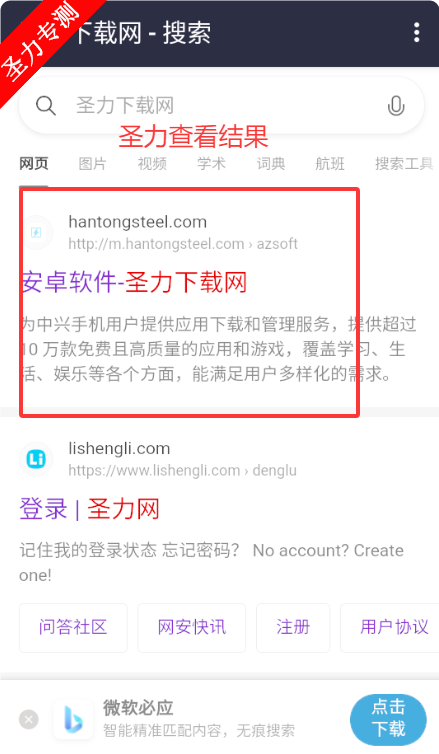Image resolution: width=439 pixels, height=754 pixels.
Task: Switch to the 视频 tab
Action: 152,164
